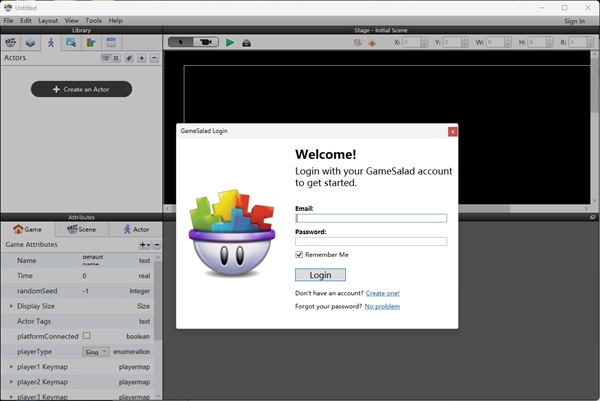
Task: Select the arrow pointer tool
Action: click(x=181, y=42)
